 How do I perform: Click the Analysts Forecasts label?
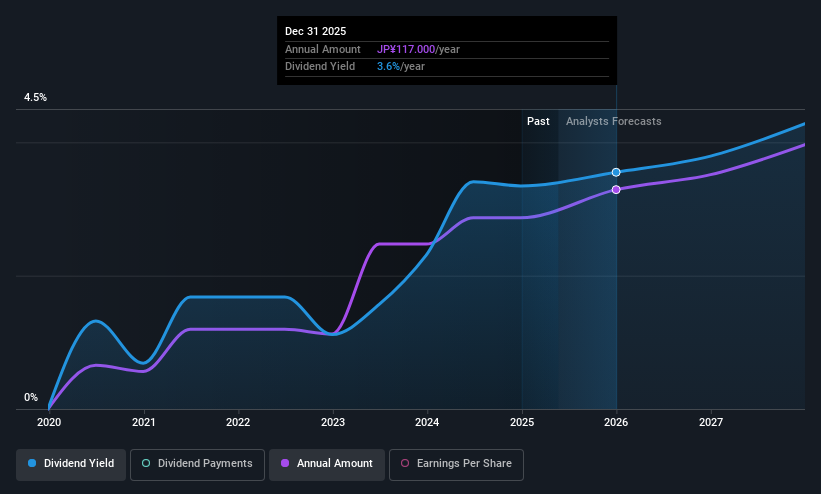tap(614, 122)
